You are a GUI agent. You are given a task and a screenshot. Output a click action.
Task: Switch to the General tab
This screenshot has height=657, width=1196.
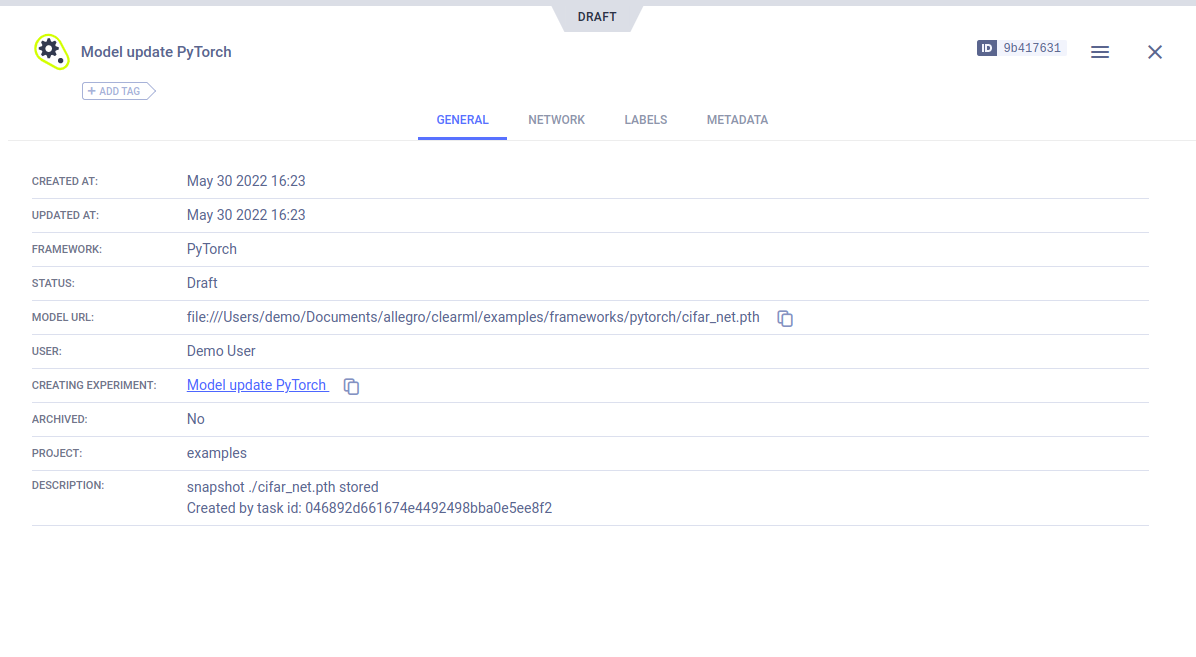pos(462,120)
